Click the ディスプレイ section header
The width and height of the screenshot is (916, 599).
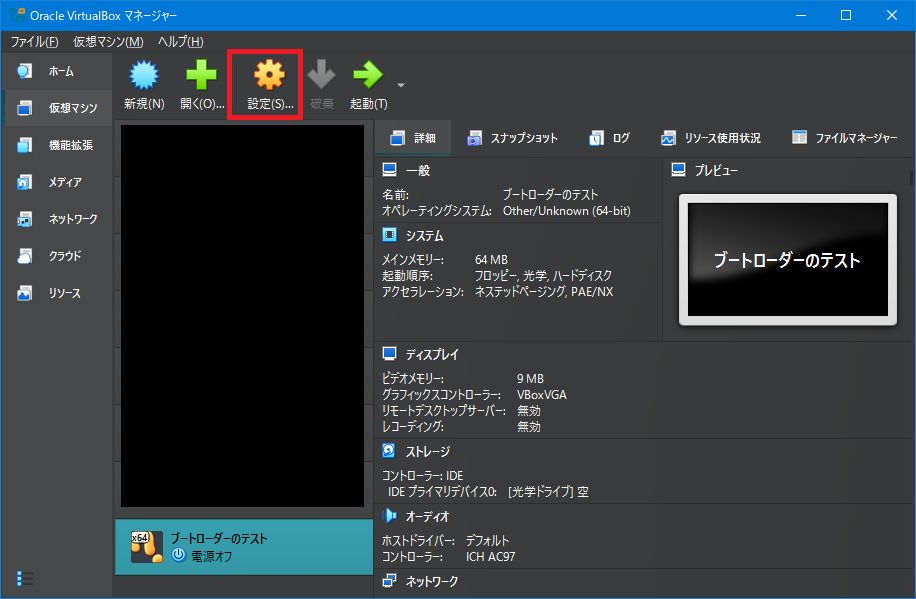pyautogui.click(x=432, y=354)
